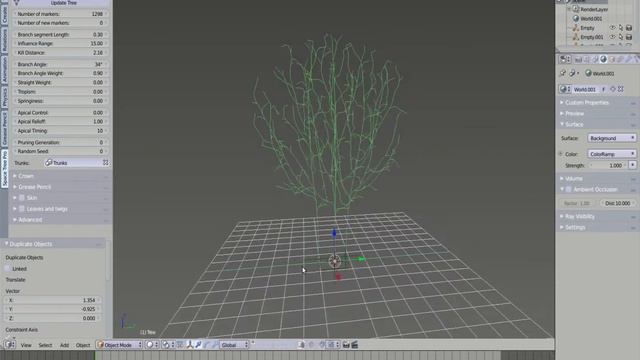Toggle the 3D manipulator widget icon
The image size is (640, 360).
[x=190, y=345]
